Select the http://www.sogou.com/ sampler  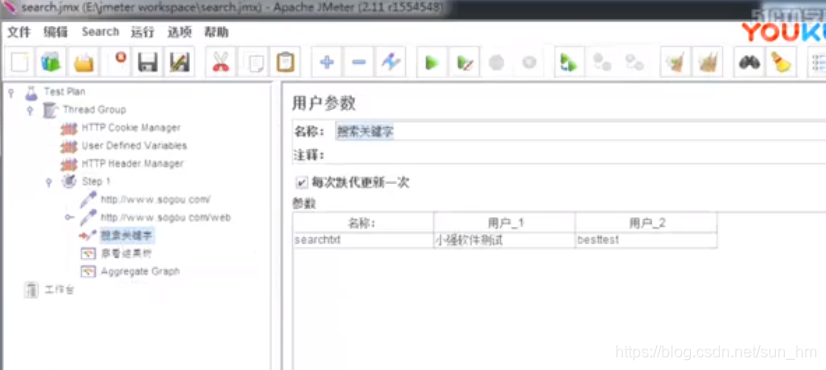pyautogui.click(x=155, y=200)
